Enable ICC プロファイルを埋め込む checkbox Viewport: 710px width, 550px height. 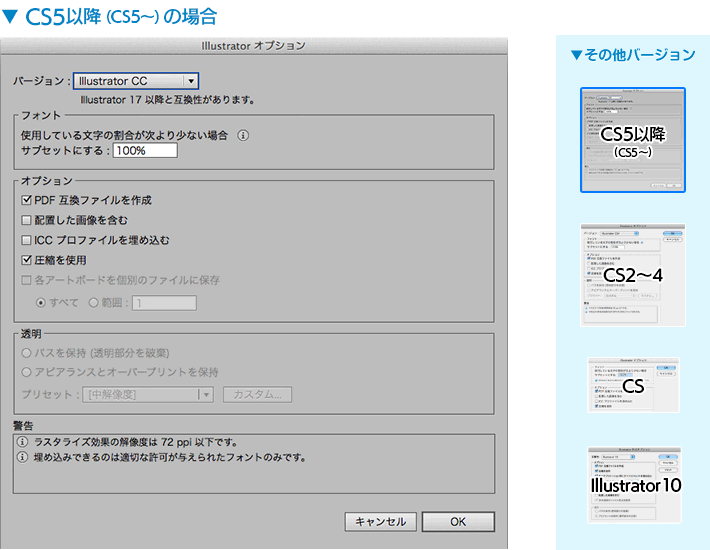(27, 240)
